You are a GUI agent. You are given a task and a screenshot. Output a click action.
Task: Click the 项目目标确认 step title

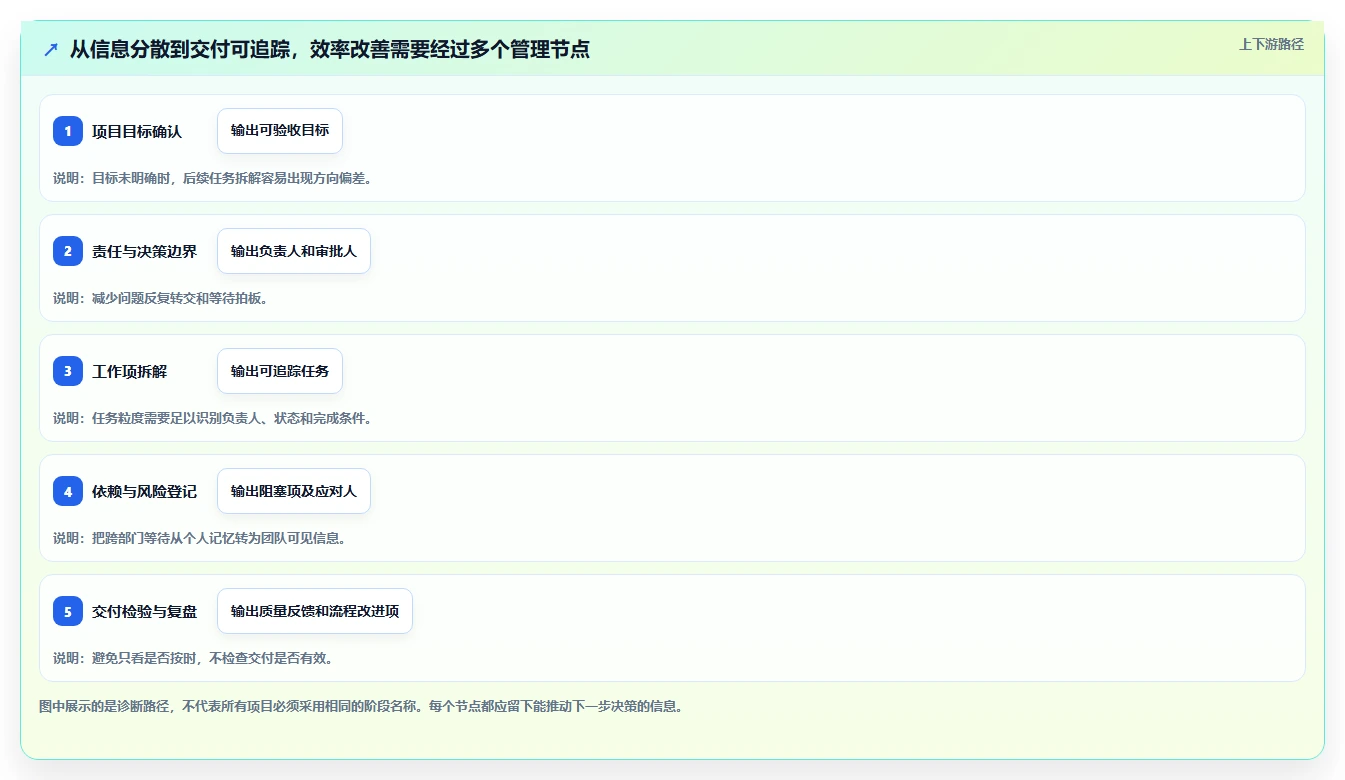click(x=137, y=131)
